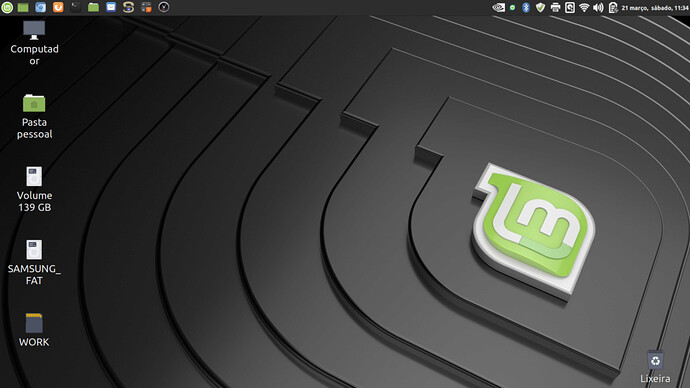
Task: Select the Pasta pessoal folder icon
Action: [x=34, y=117]
